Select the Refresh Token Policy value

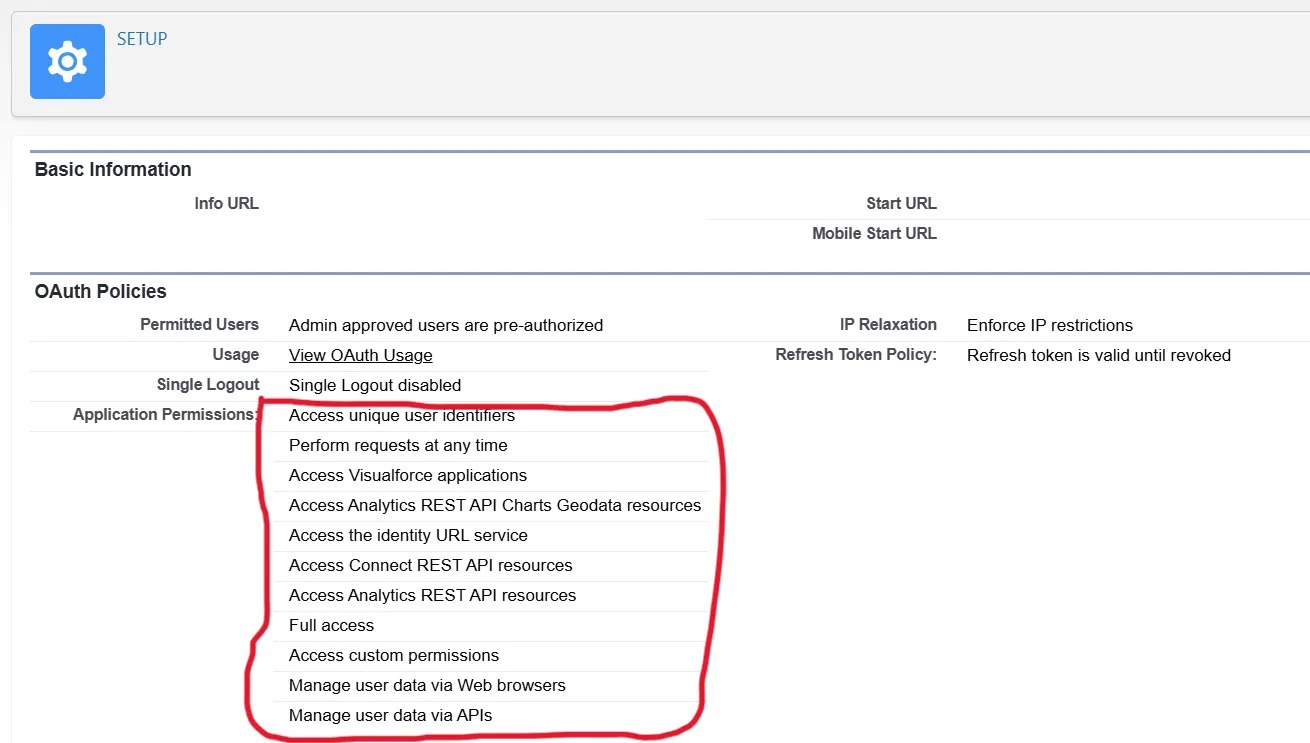point(1098,355)
